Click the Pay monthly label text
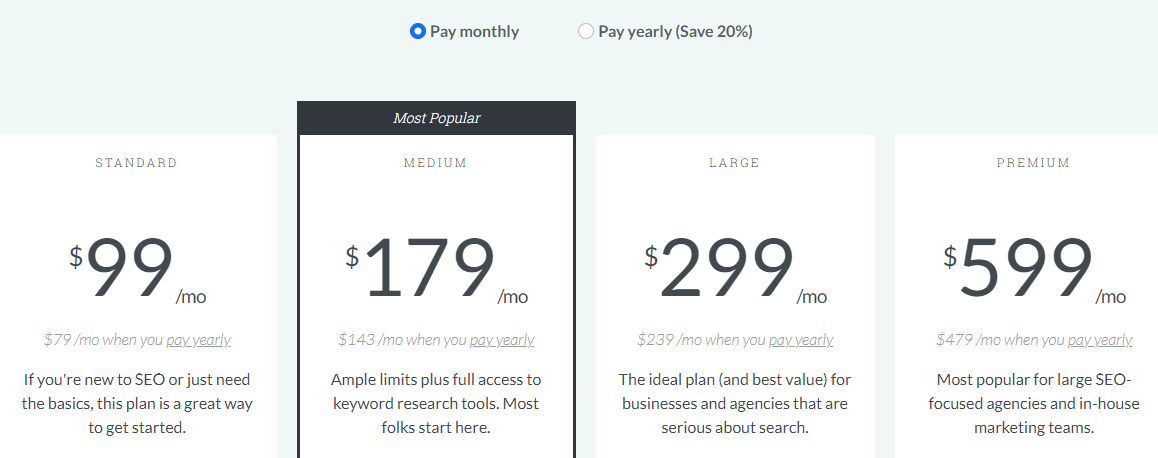 pos(474,31)
